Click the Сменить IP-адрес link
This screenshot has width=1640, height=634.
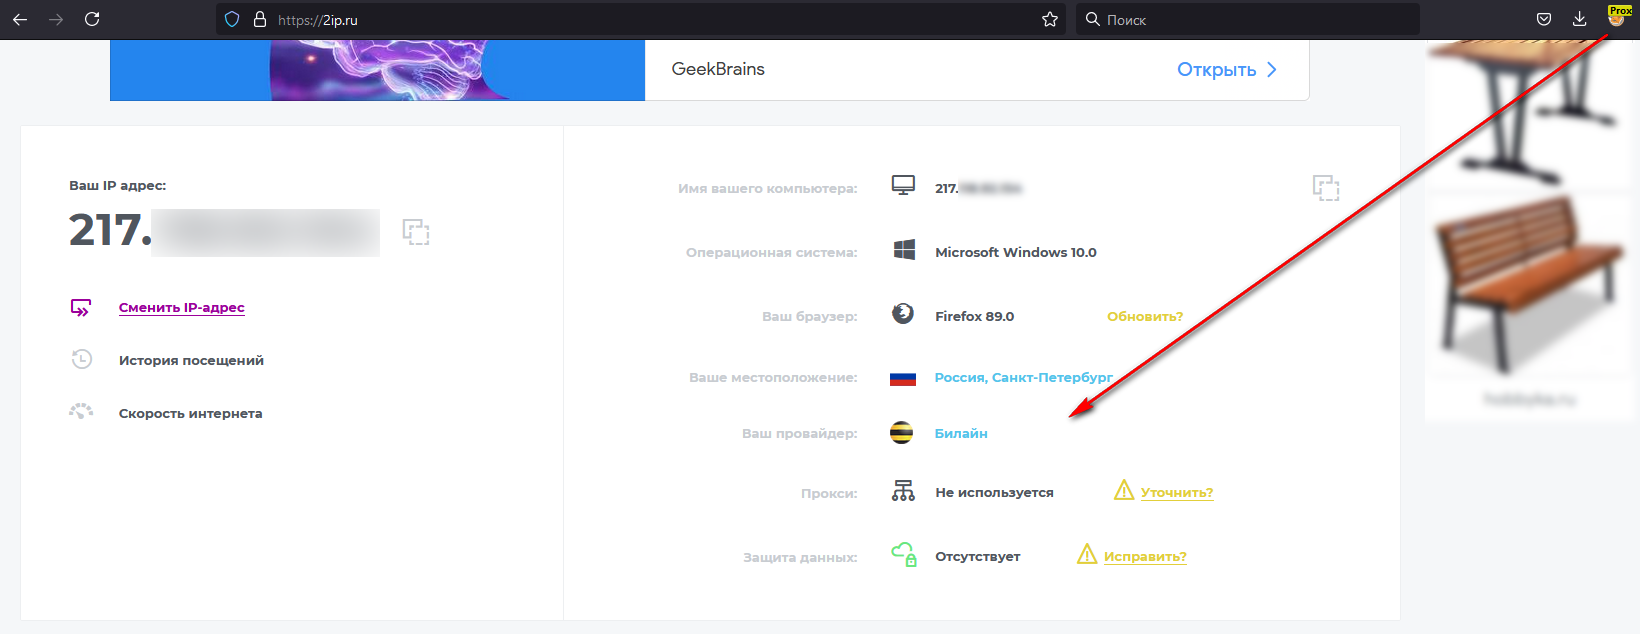click(181, 308)
